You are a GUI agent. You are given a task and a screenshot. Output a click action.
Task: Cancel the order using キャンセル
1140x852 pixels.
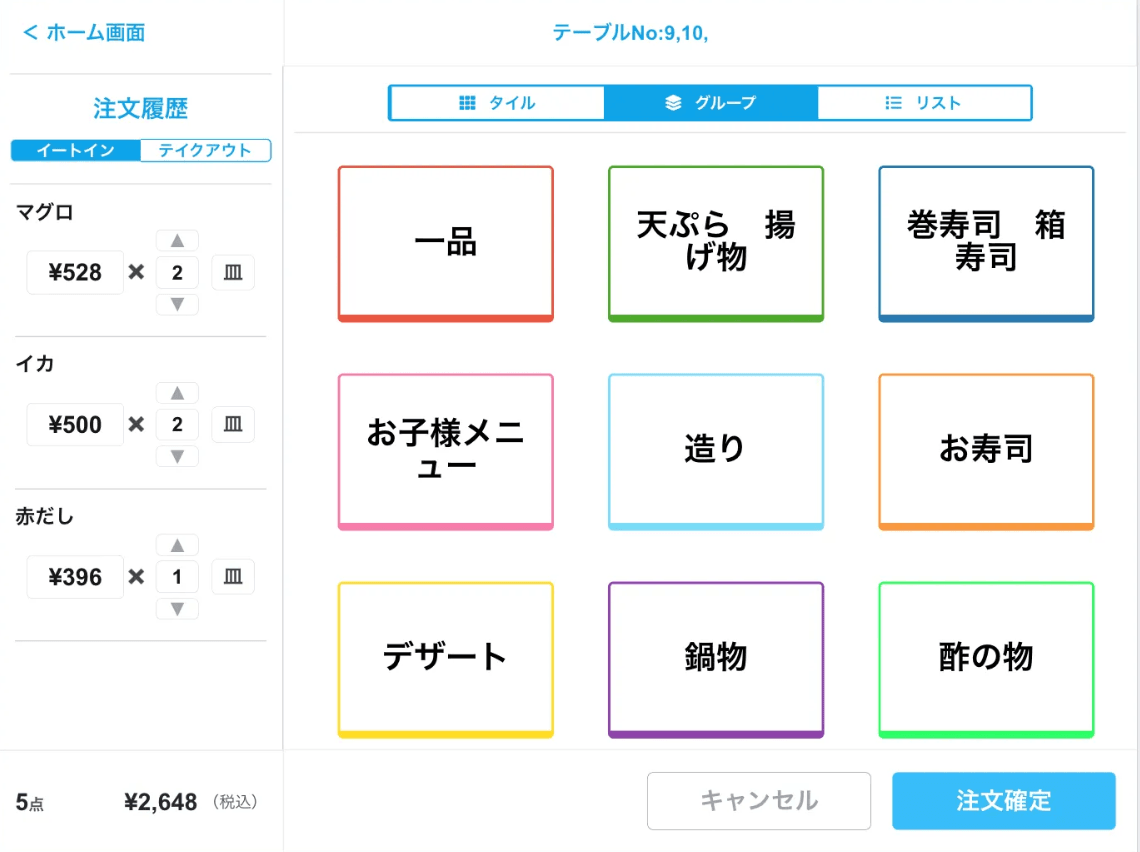[x=759, y=800]
